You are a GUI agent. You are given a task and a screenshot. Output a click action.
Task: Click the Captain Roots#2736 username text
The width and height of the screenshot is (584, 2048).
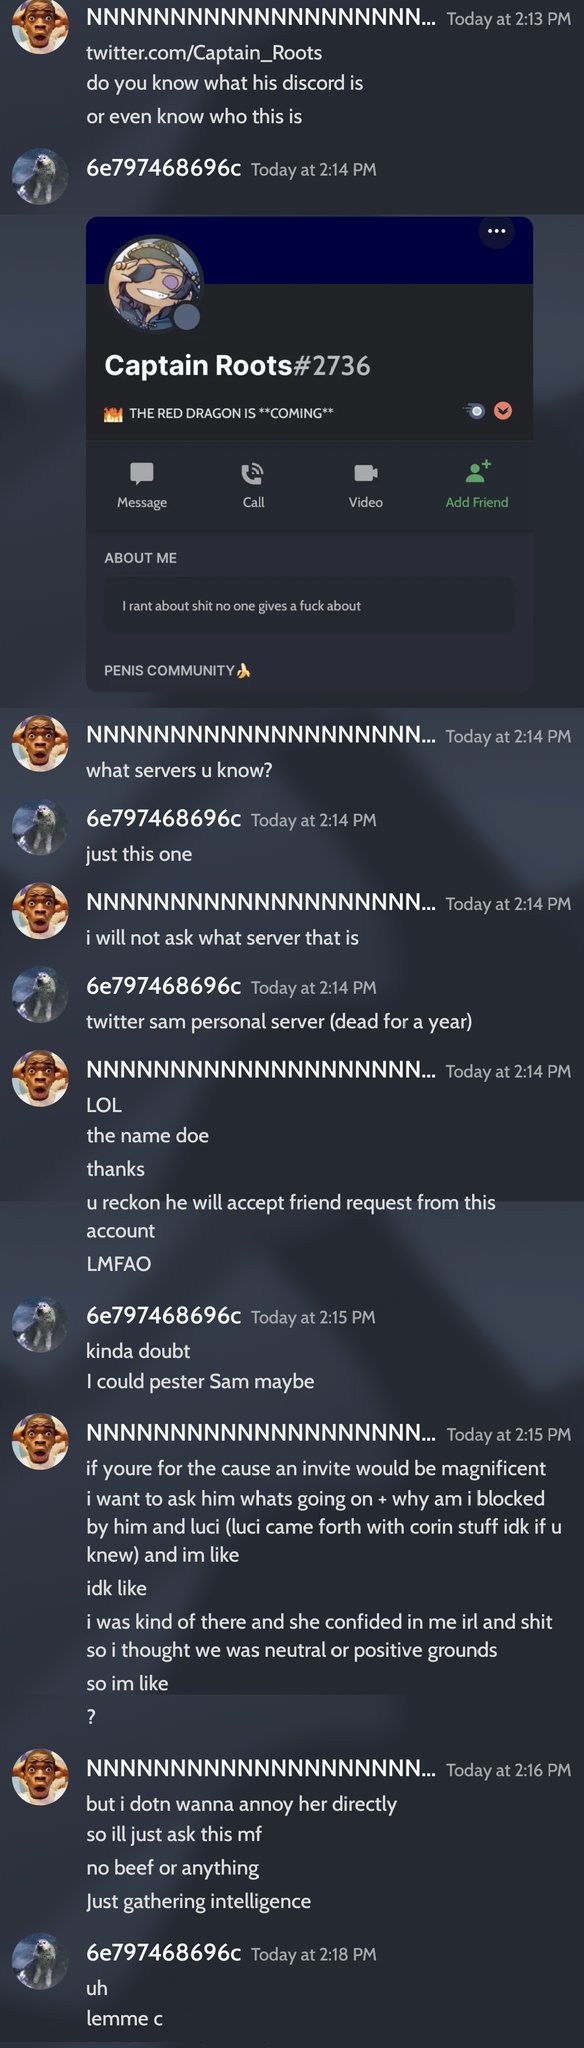coord(237,366)
